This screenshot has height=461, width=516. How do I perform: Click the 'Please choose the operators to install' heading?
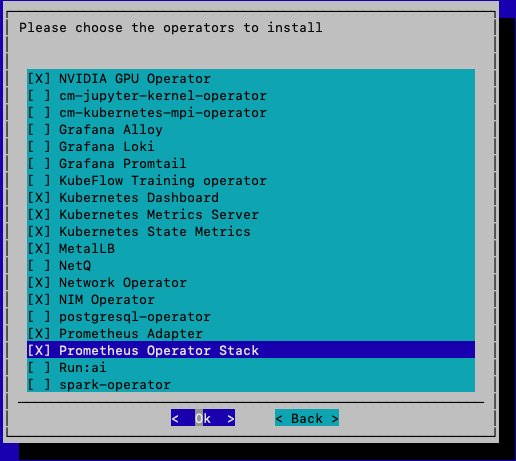171,27
